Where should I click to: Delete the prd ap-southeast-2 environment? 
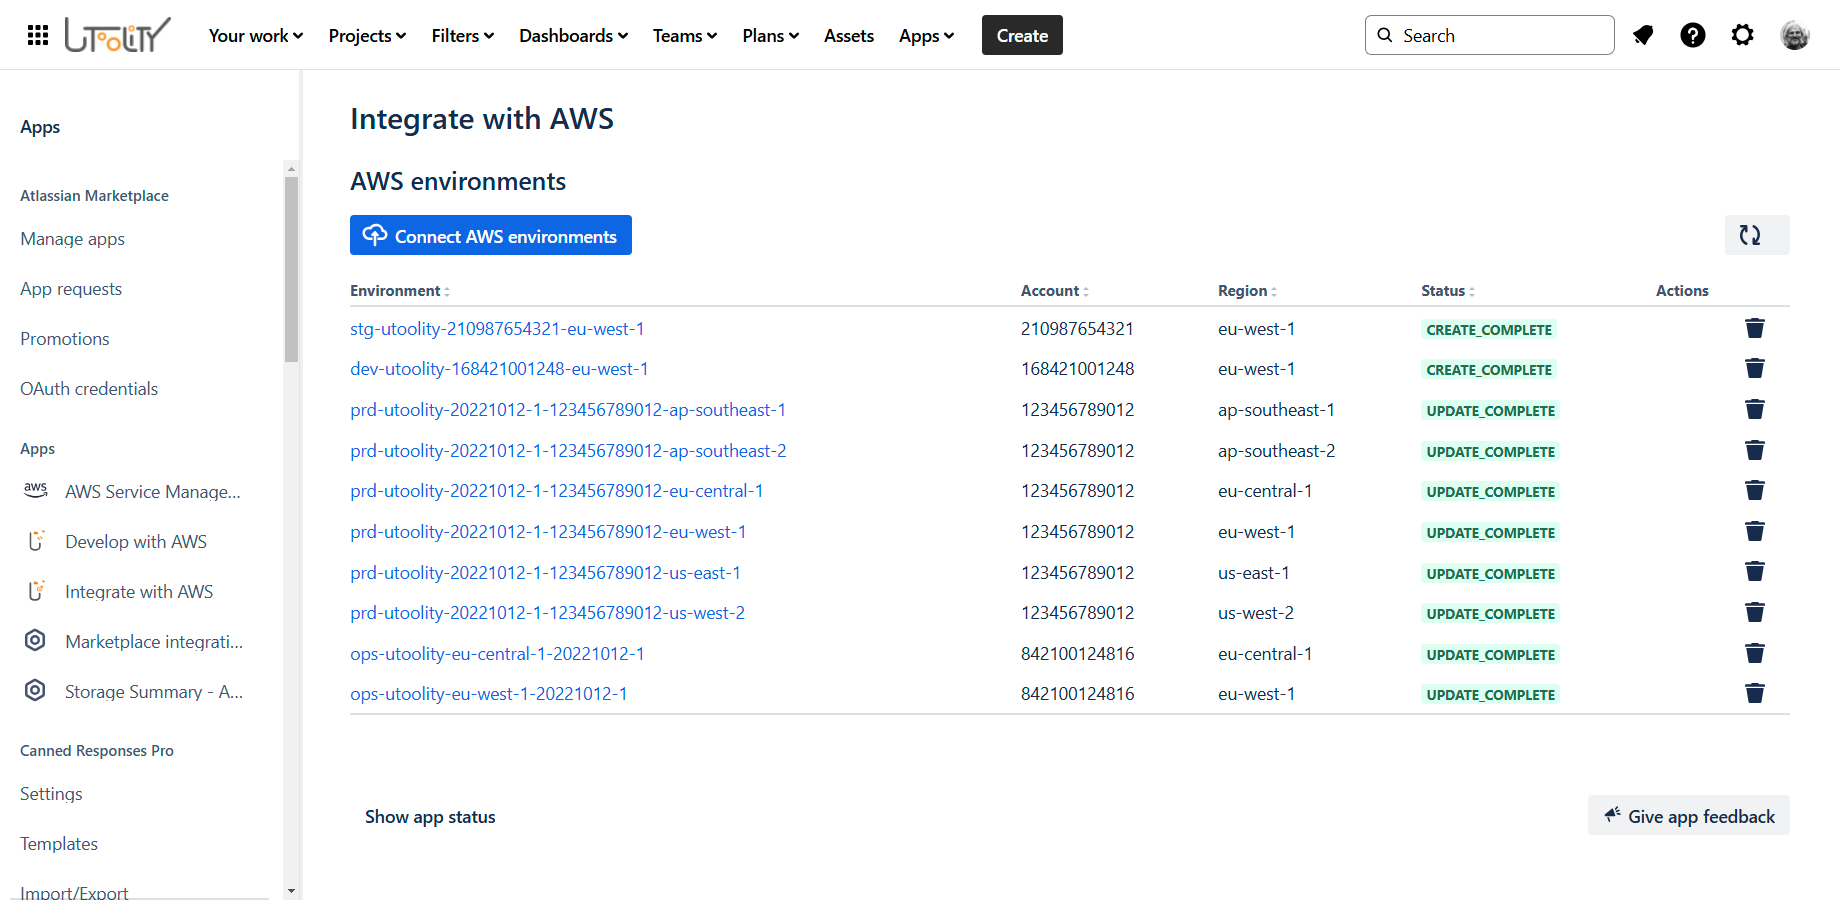1755,450
